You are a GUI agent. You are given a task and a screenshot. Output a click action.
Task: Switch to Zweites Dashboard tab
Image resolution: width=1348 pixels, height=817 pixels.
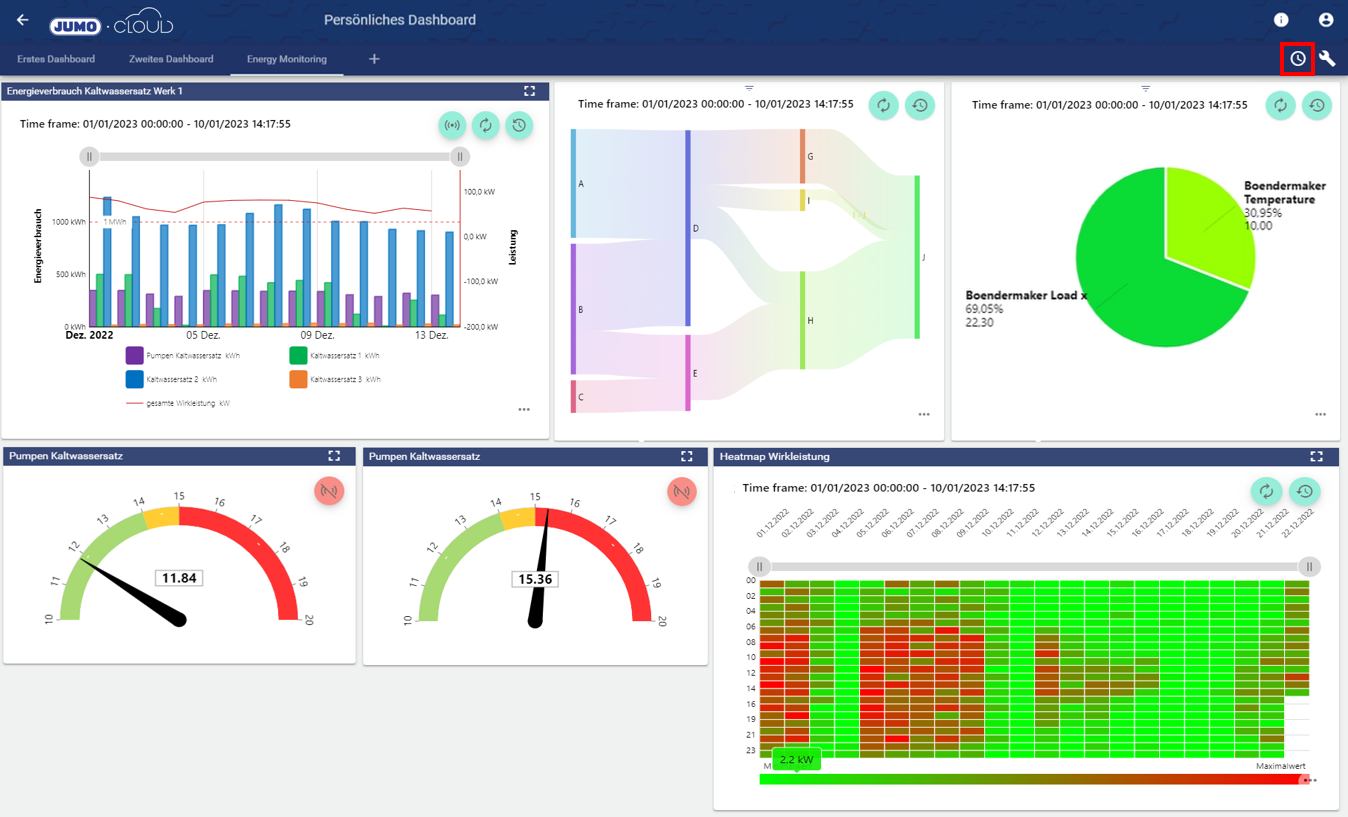(171, 59)
